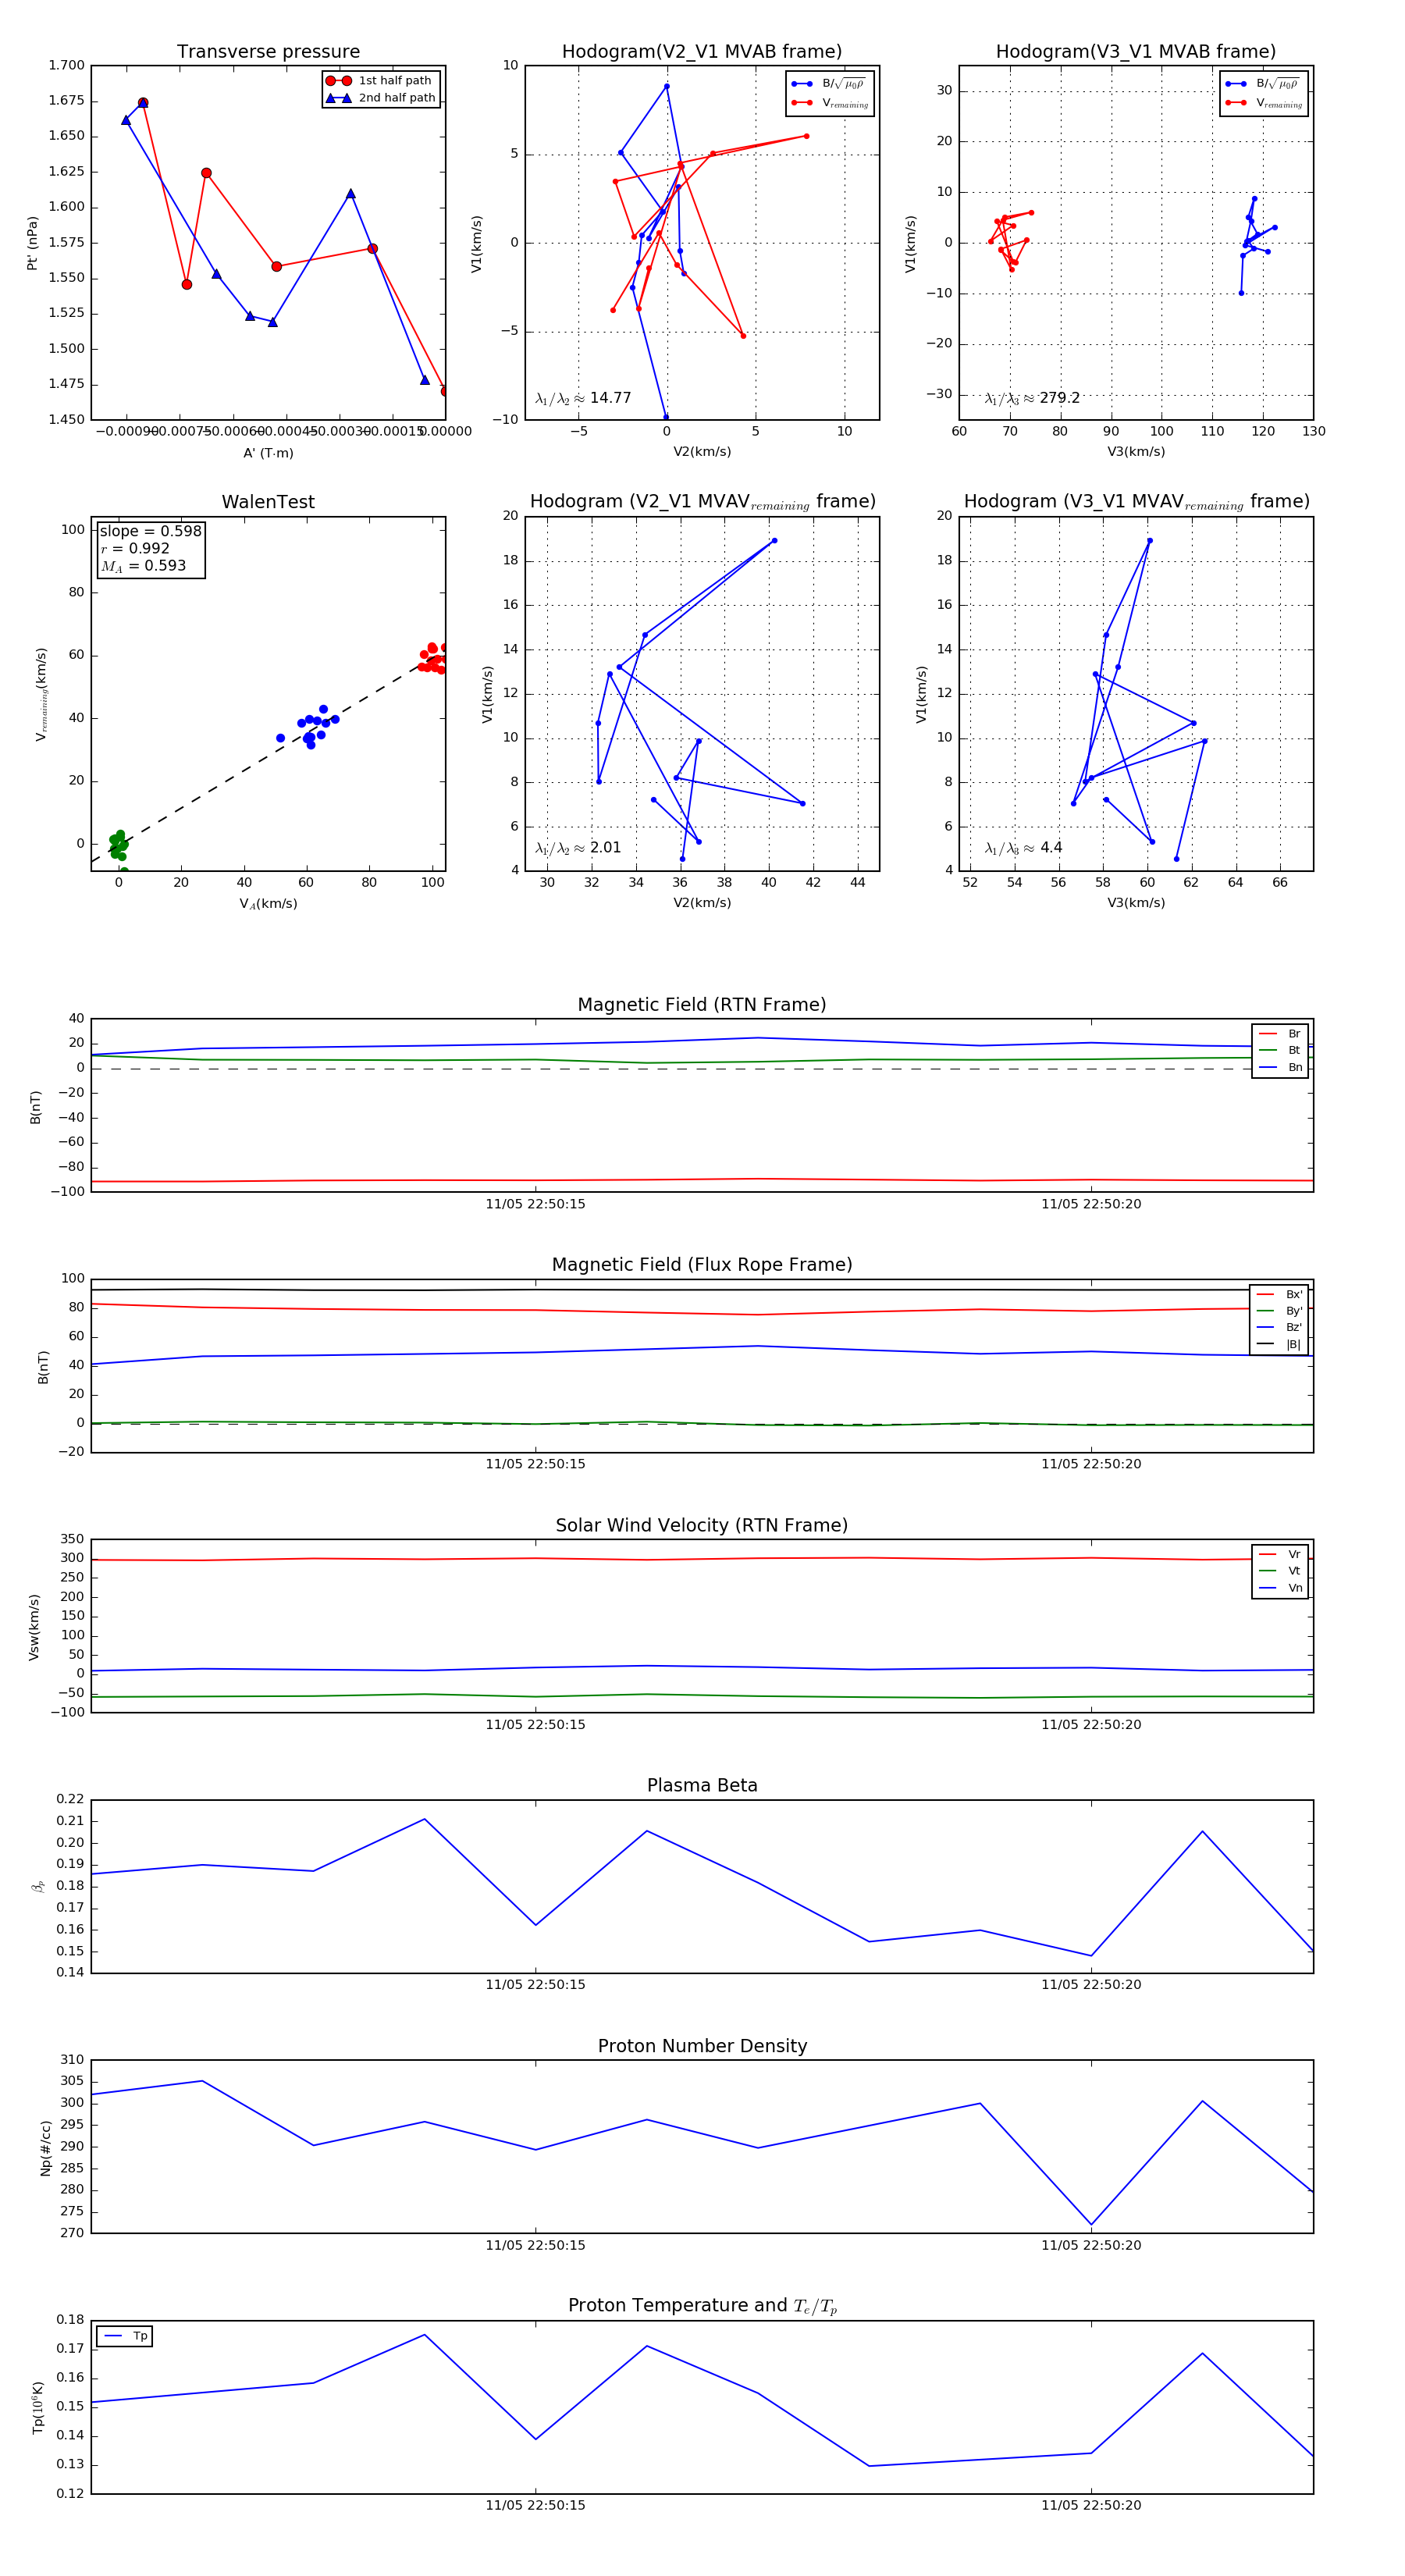Select the "By'" legend entry

[1279, 1311]
